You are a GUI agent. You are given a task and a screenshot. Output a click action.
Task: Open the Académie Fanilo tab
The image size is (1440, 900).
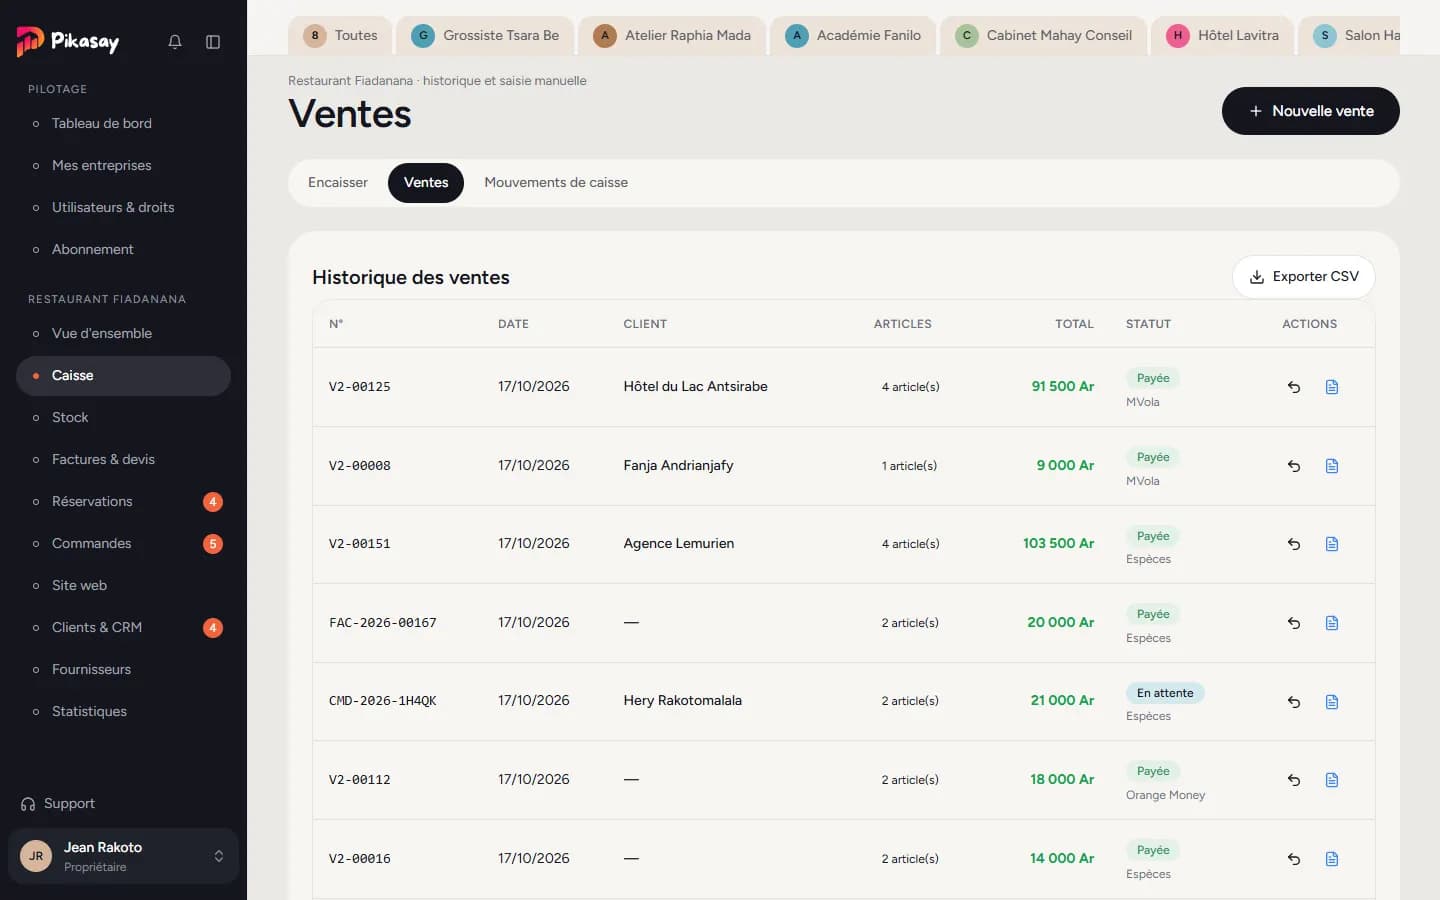[853, 36]
